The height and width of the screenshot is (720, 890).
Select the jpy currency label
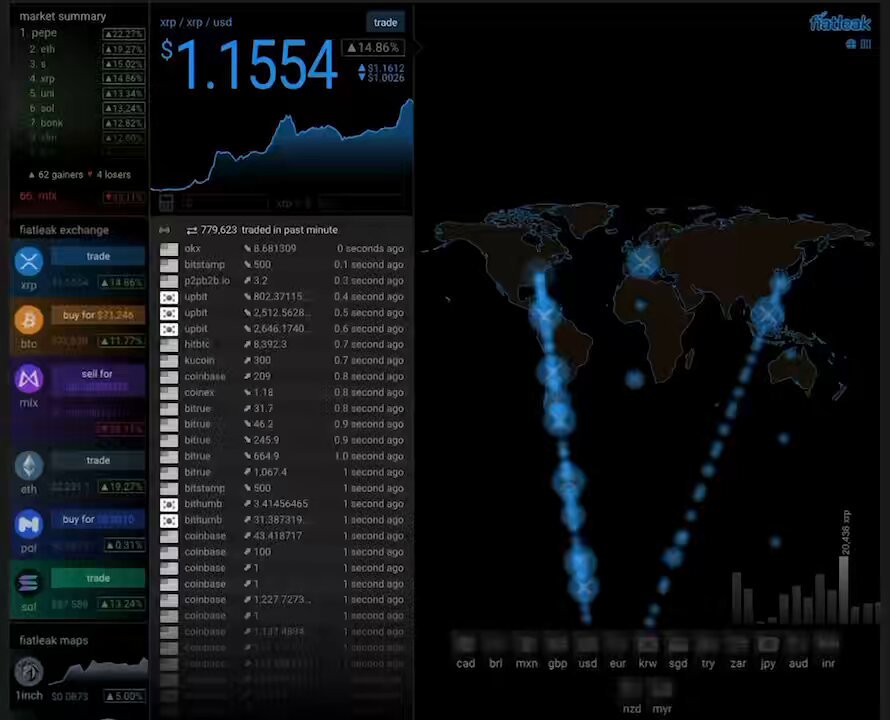(x=768, y=664)
